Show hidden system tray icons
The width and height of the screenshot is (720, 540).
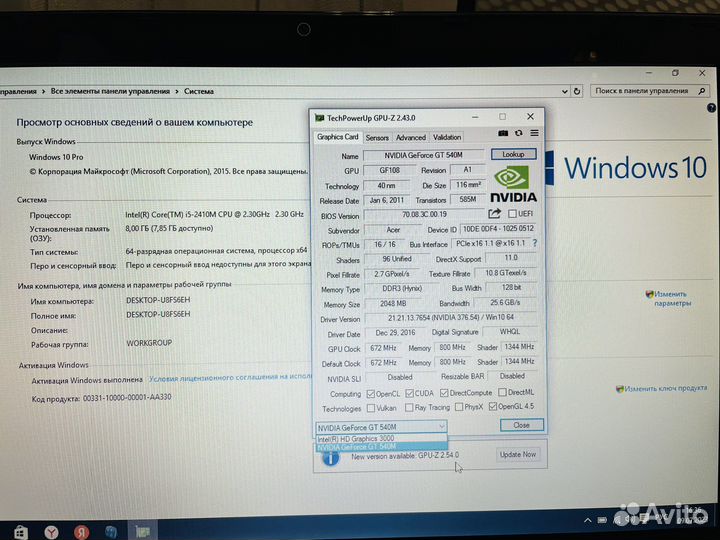pyautogui.click(x=588, y=520)
